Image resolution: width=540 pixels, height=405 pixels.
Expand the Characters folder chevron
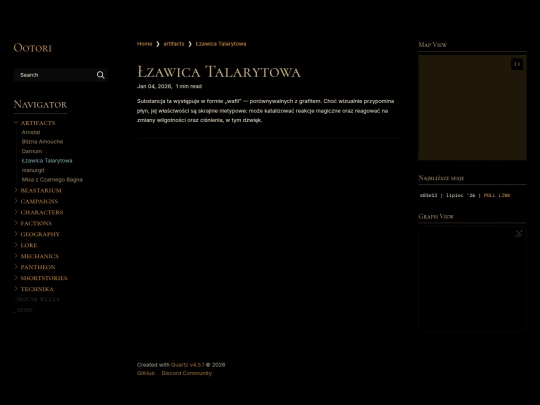(16, 212)
